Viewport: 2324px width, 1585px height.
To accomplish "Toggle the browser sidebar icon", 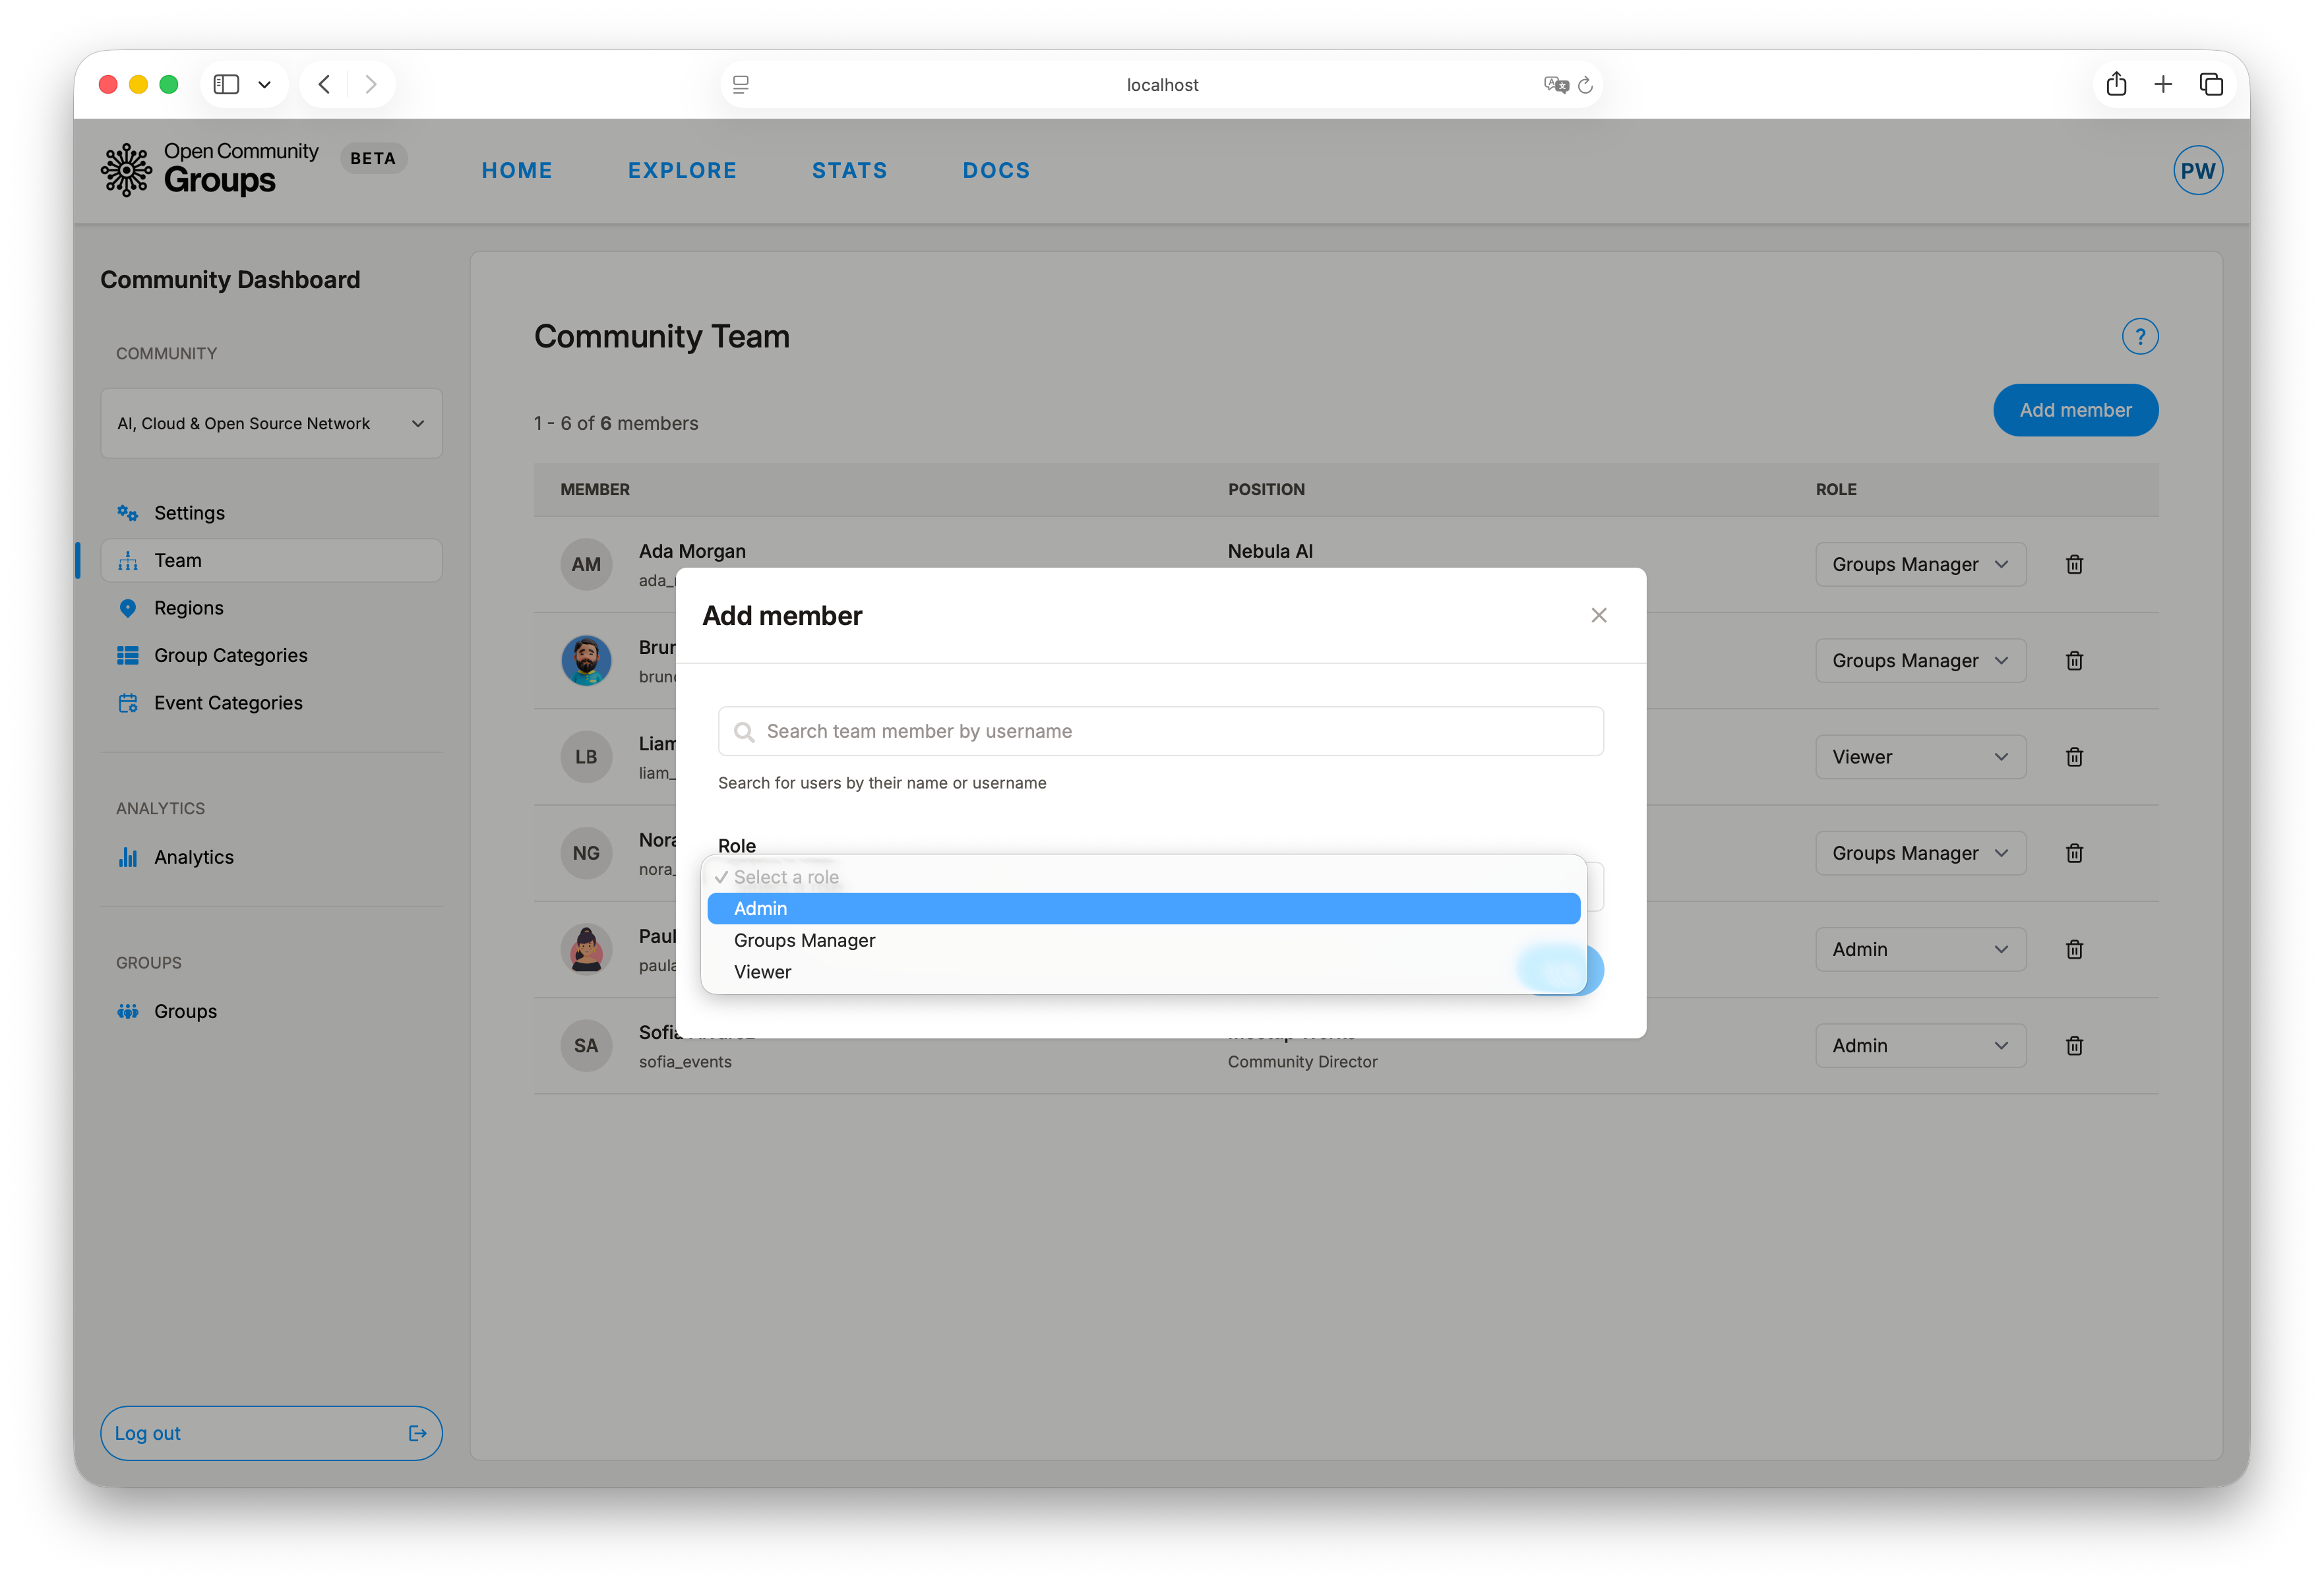I will [x=226, y=84].
